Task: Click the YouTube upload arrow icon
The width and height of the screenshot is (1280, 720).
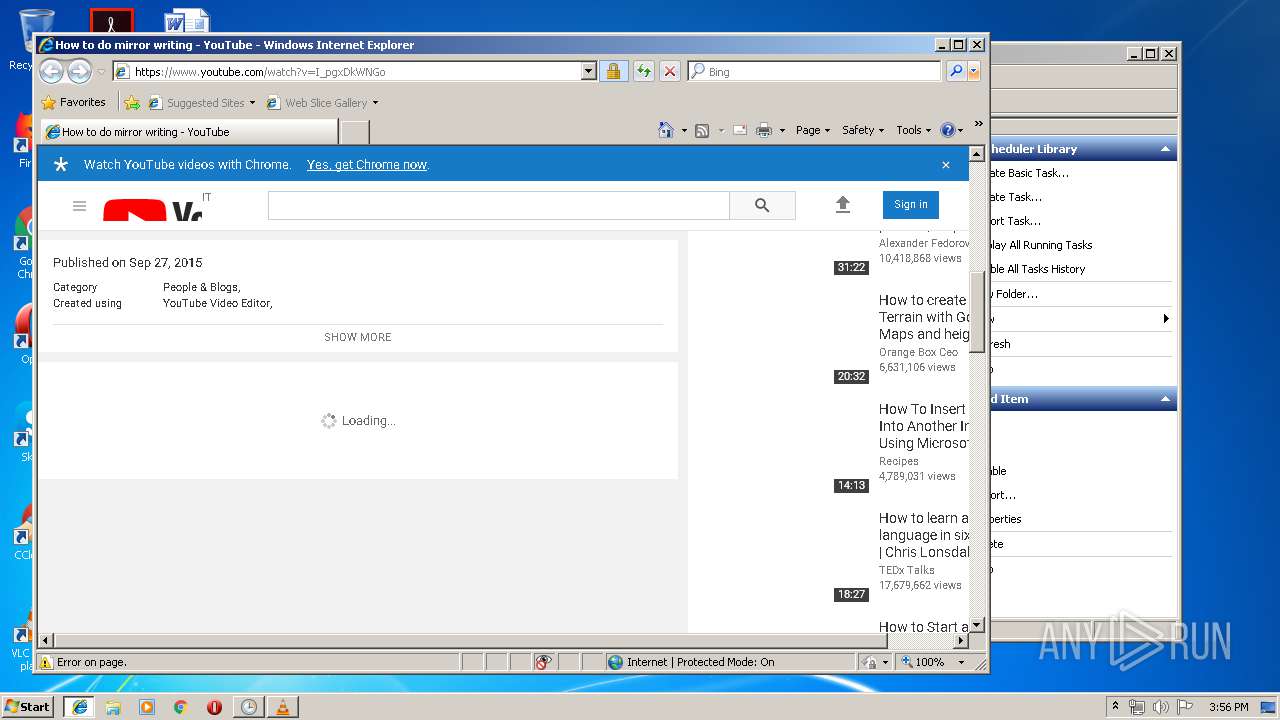Action: 843,204
